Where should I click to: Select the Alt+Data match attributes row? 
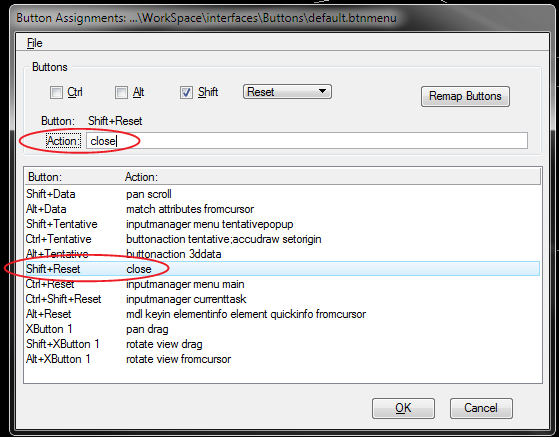(282, 209)
